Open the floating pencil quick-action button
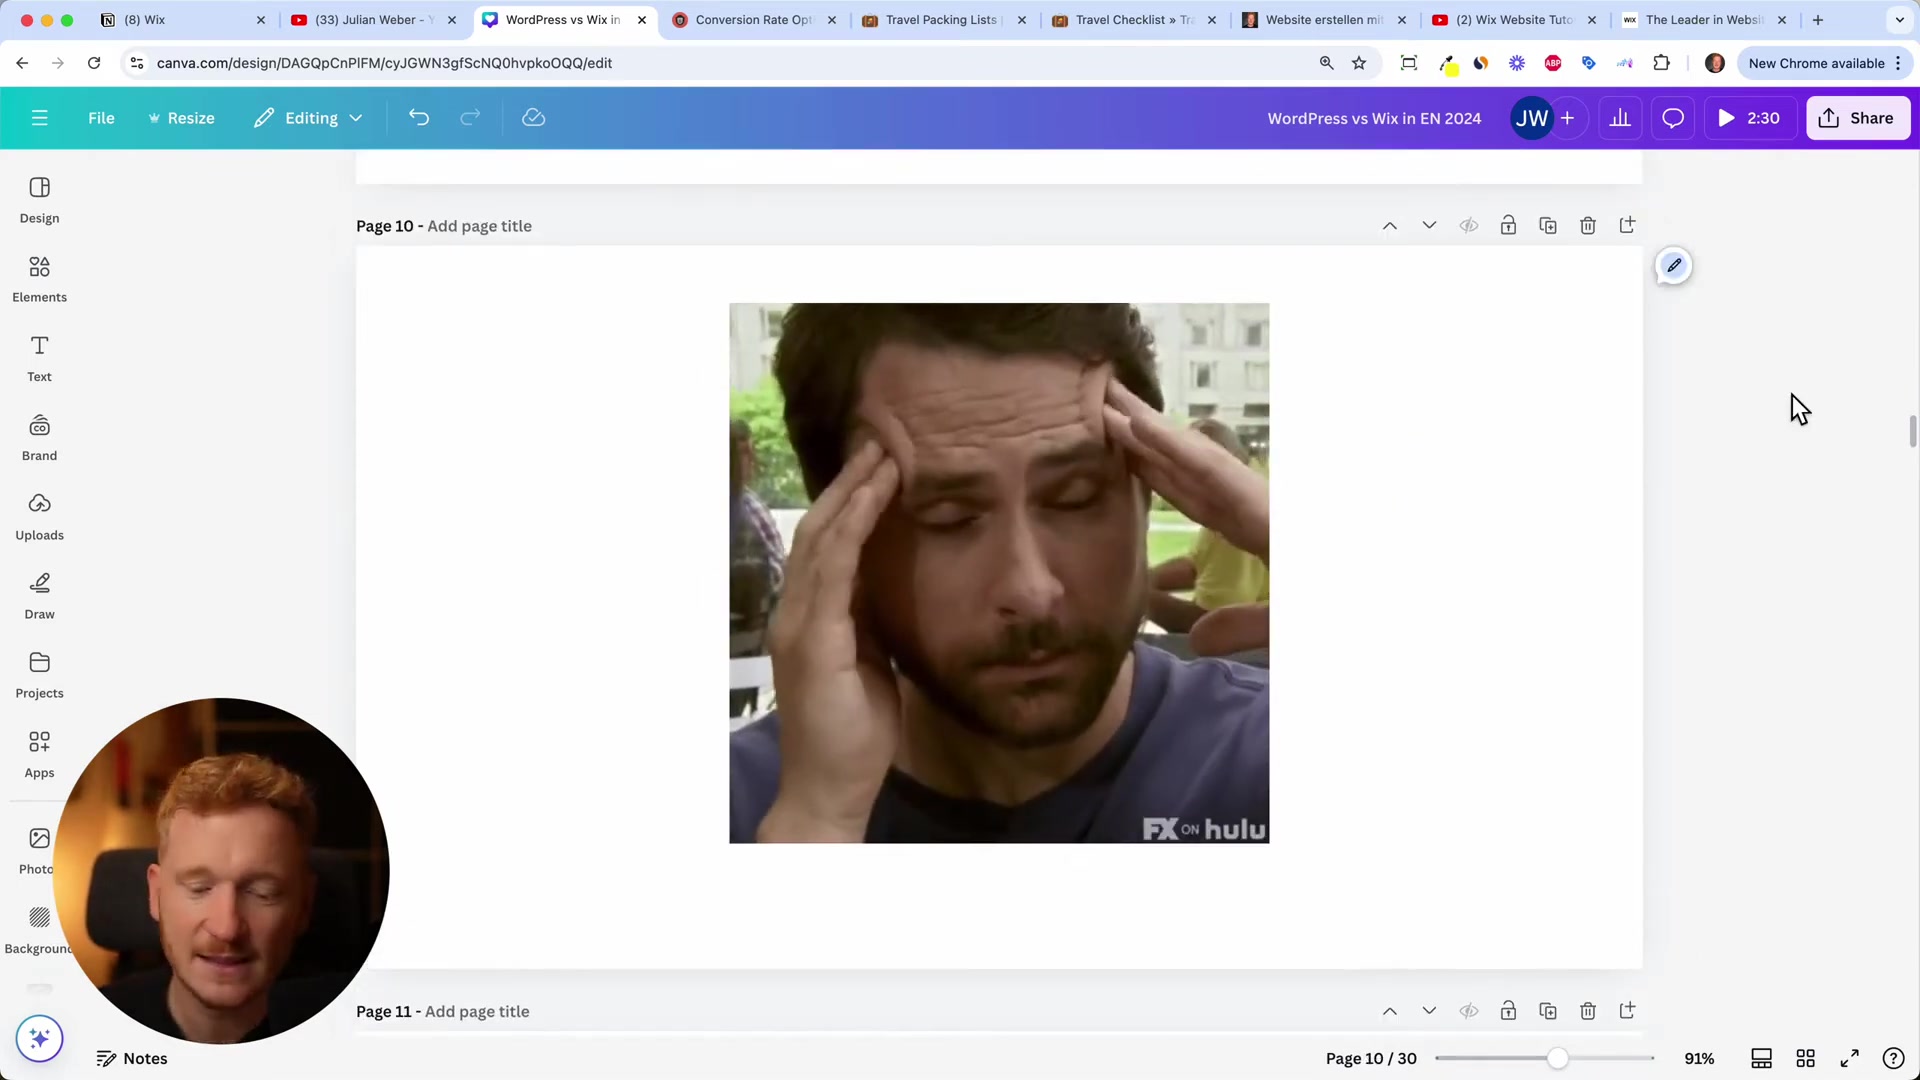Viewport: 1920px width, 1080px height. pos(1674,266)
